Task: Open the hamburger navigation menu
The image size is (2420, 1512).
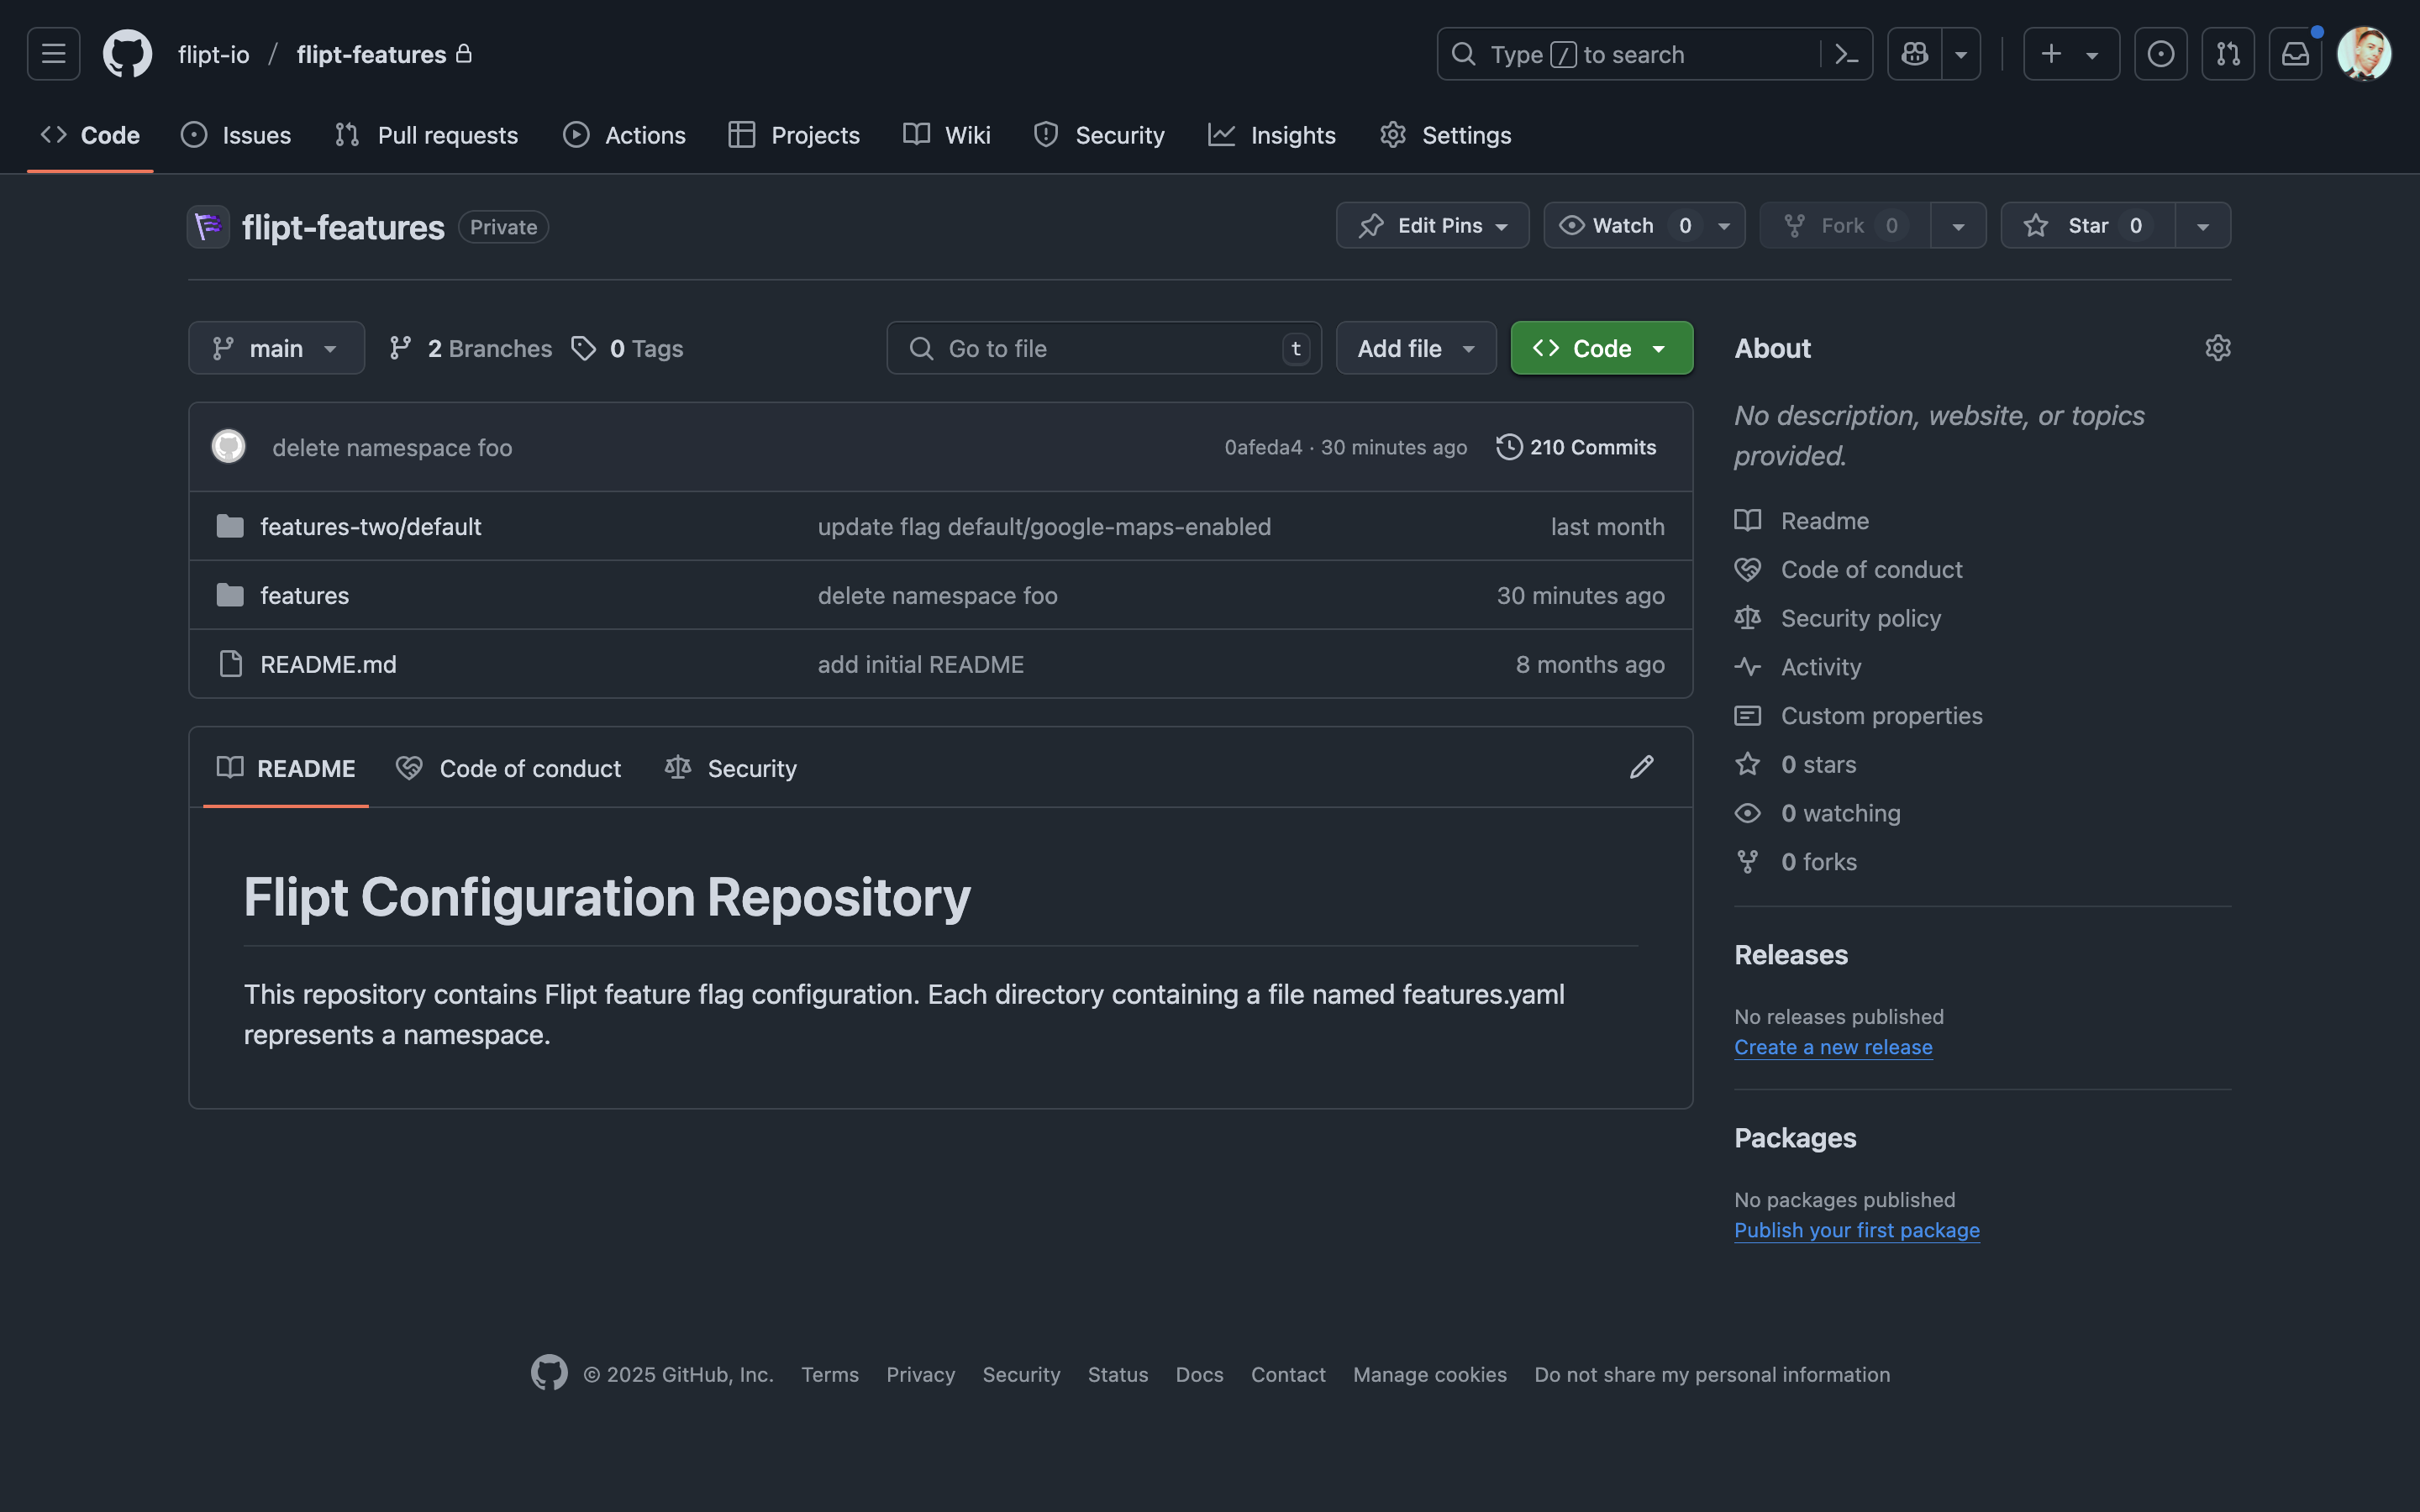Action: 54,54
